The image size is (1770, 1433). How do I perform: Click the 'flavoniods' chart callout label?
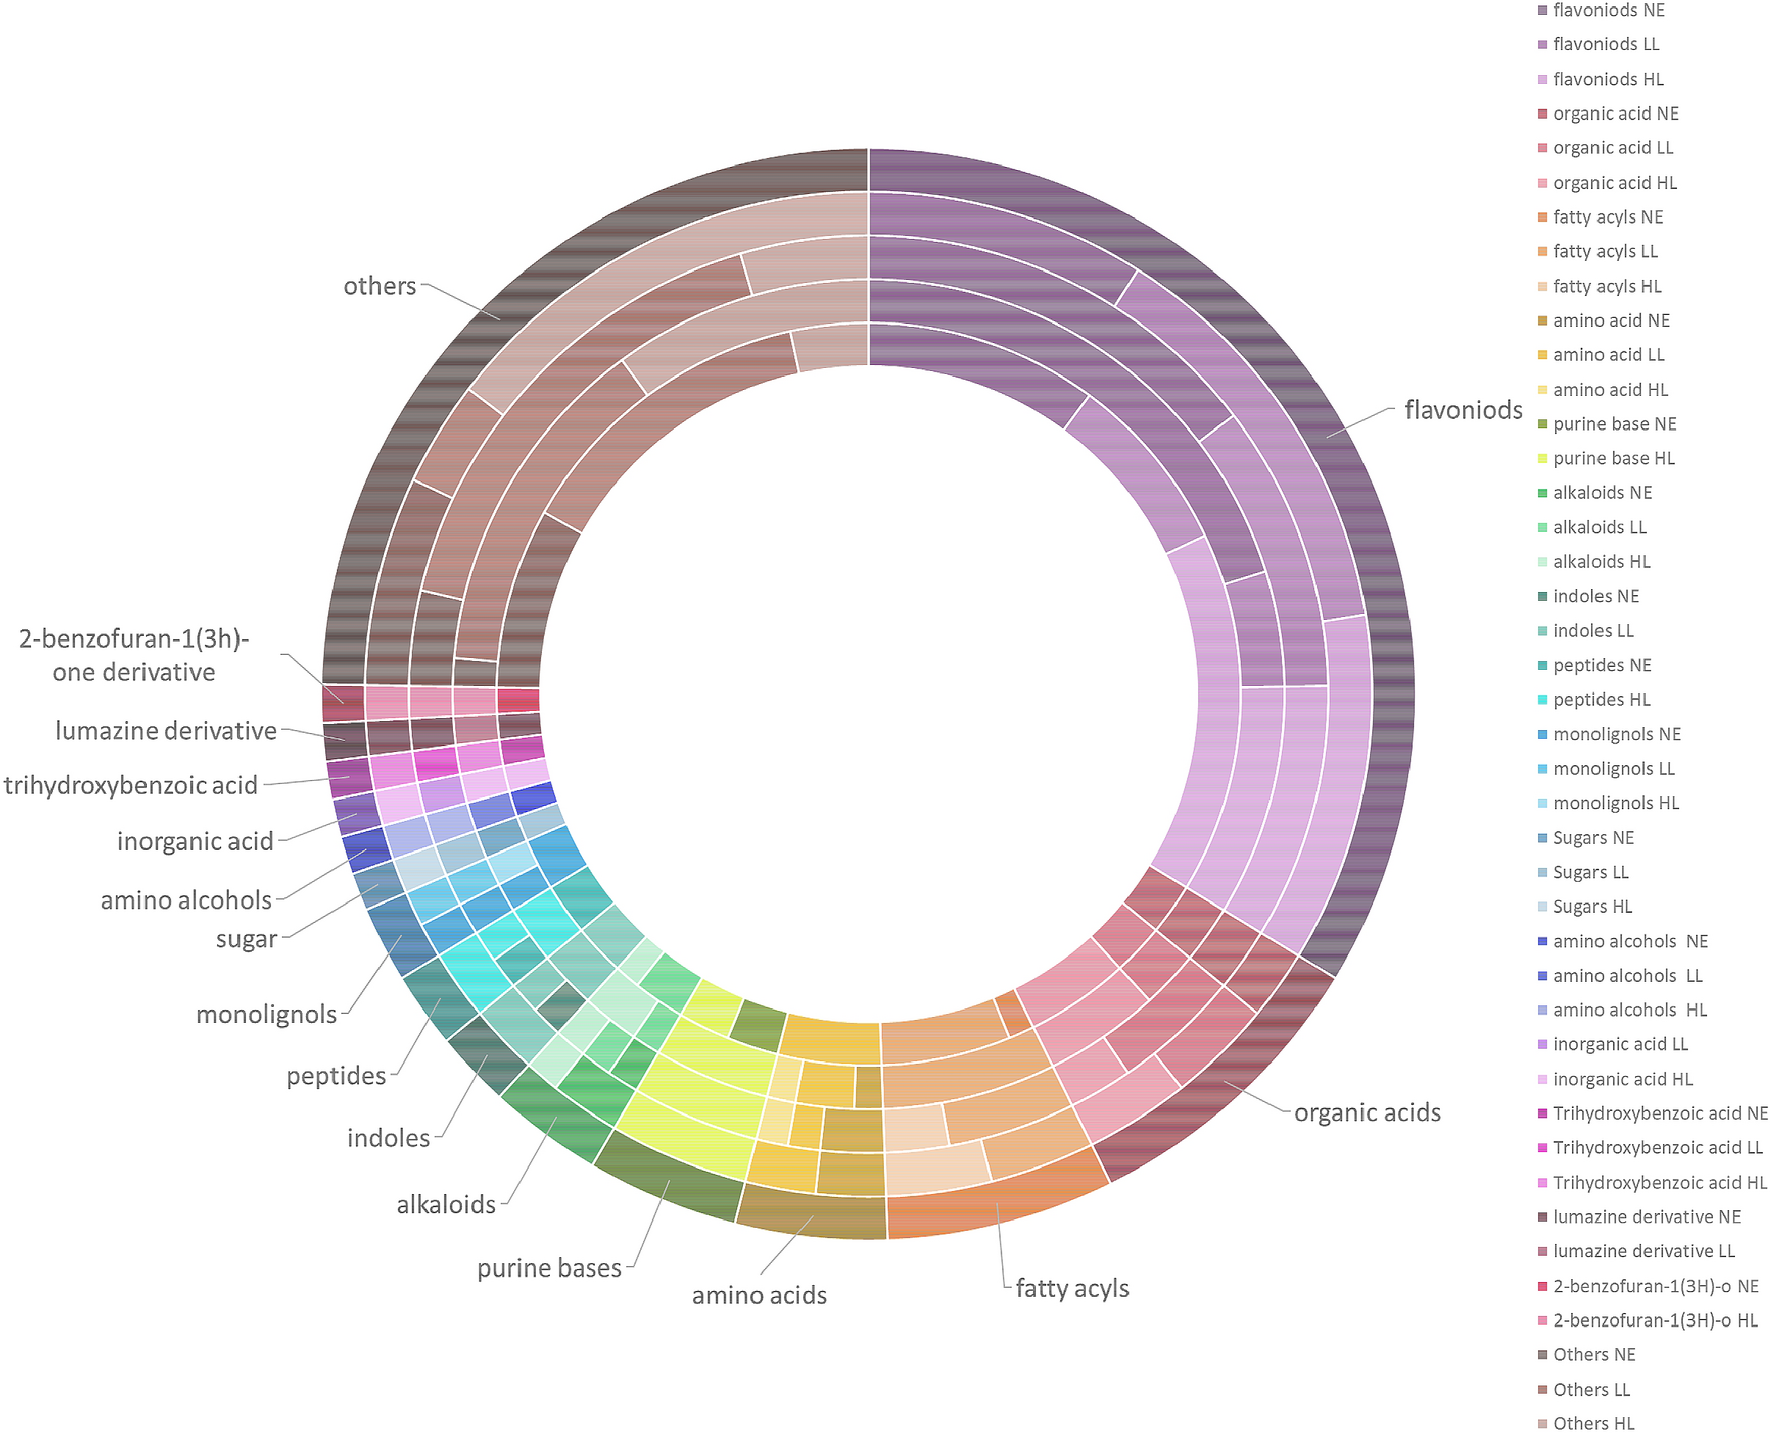point(1463,410)
